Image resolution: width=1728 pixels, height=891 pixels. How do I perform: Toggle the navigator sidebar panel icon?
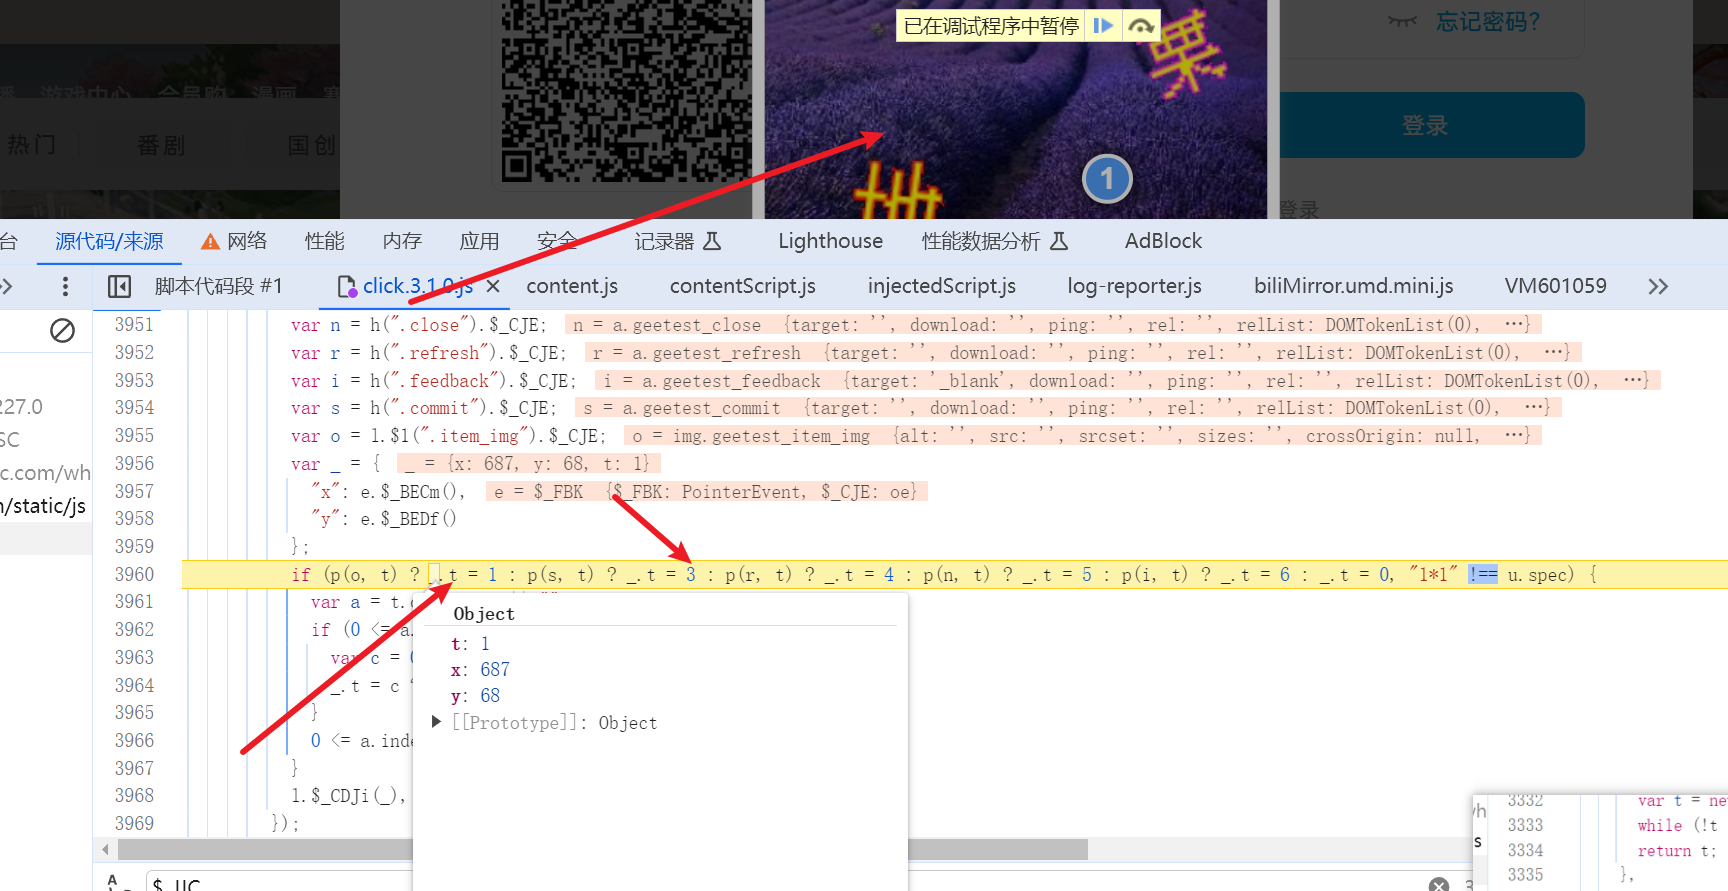click(x=119, y=287)
